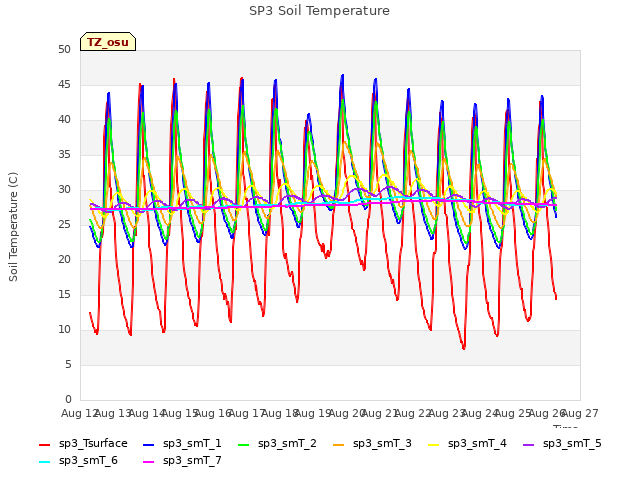Click the chart title SP3 Soil Temperature
The height and width of the screenshot is (480, 640).
(319, 11)
